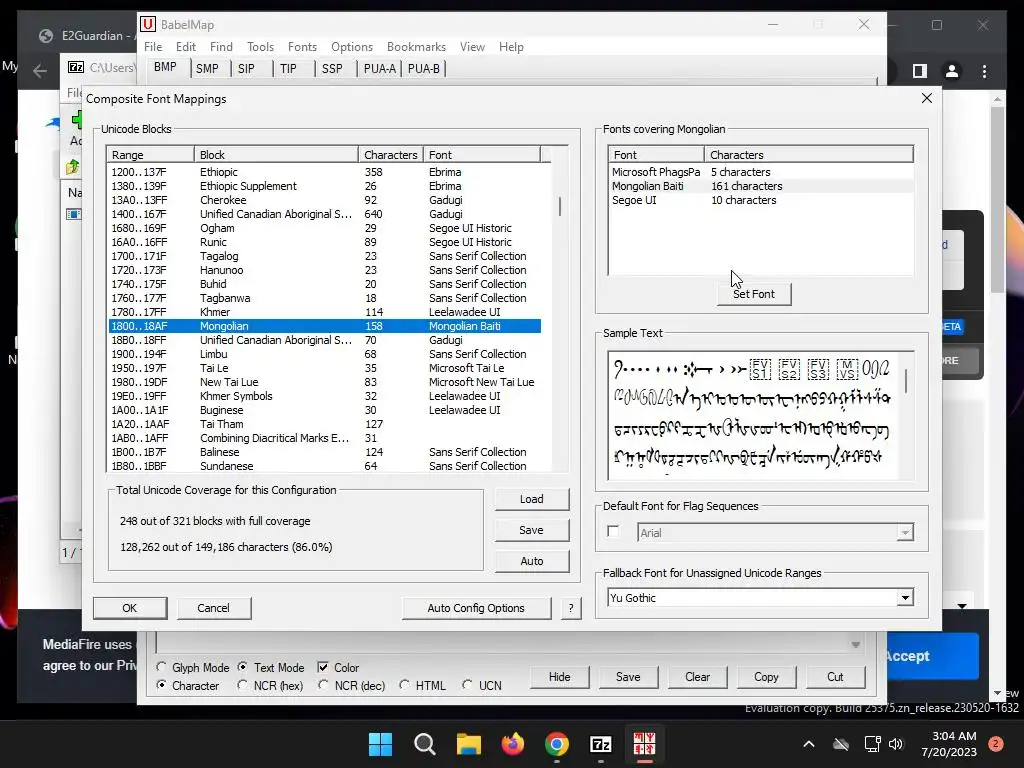Toggle Chrome side panel icon
The width and height of the screenshot is (1024, 768).
coord(920,71)
